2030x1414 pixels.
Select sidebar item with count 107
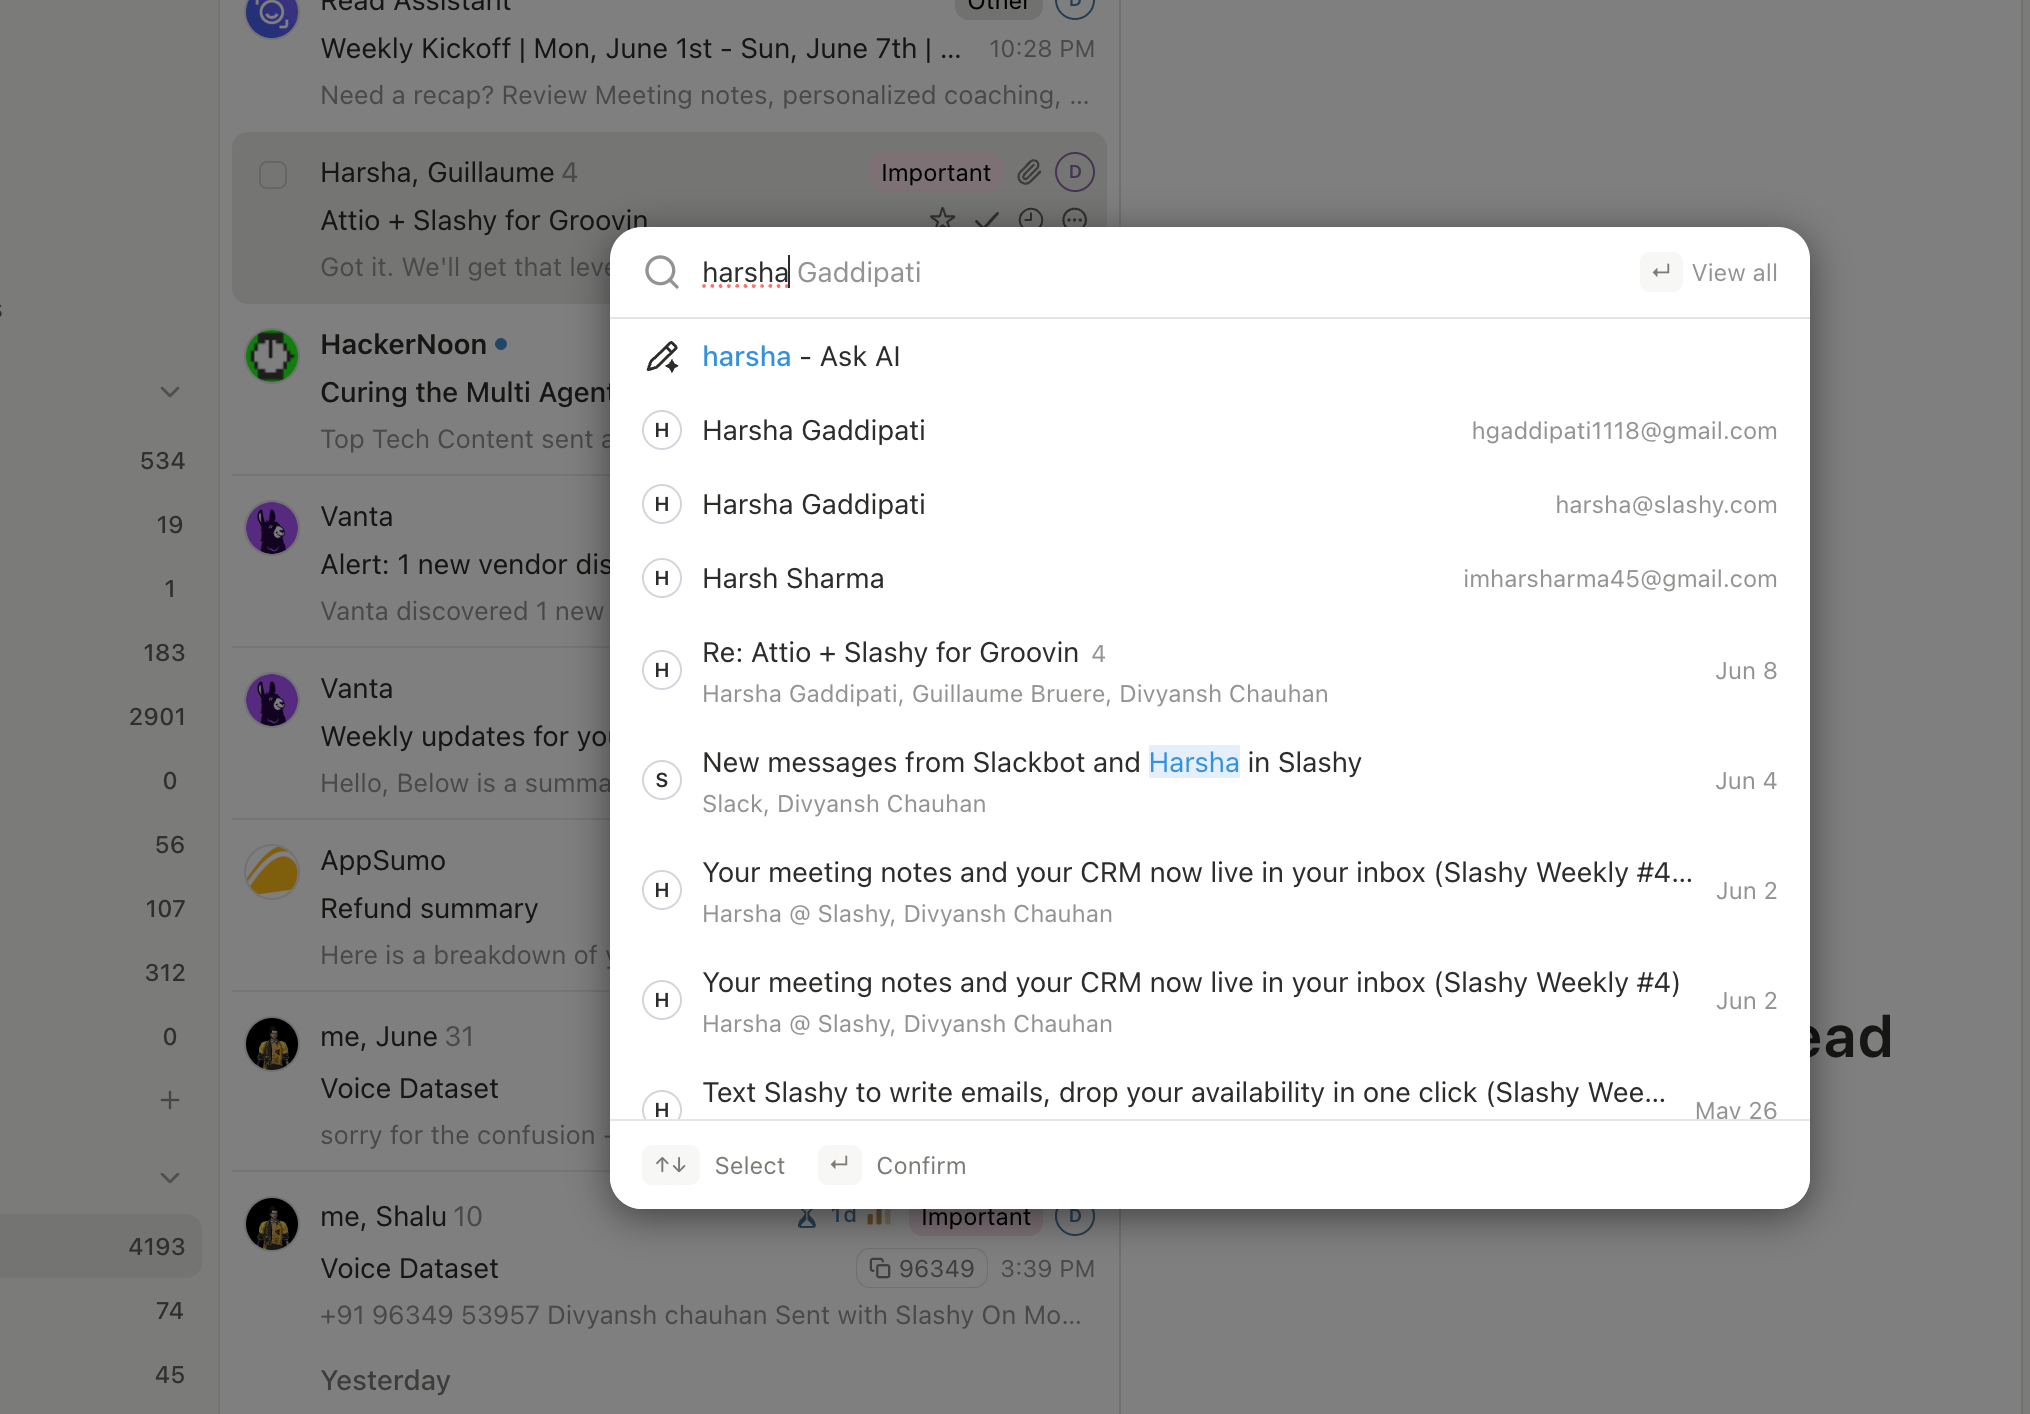(x=100, y=909)
